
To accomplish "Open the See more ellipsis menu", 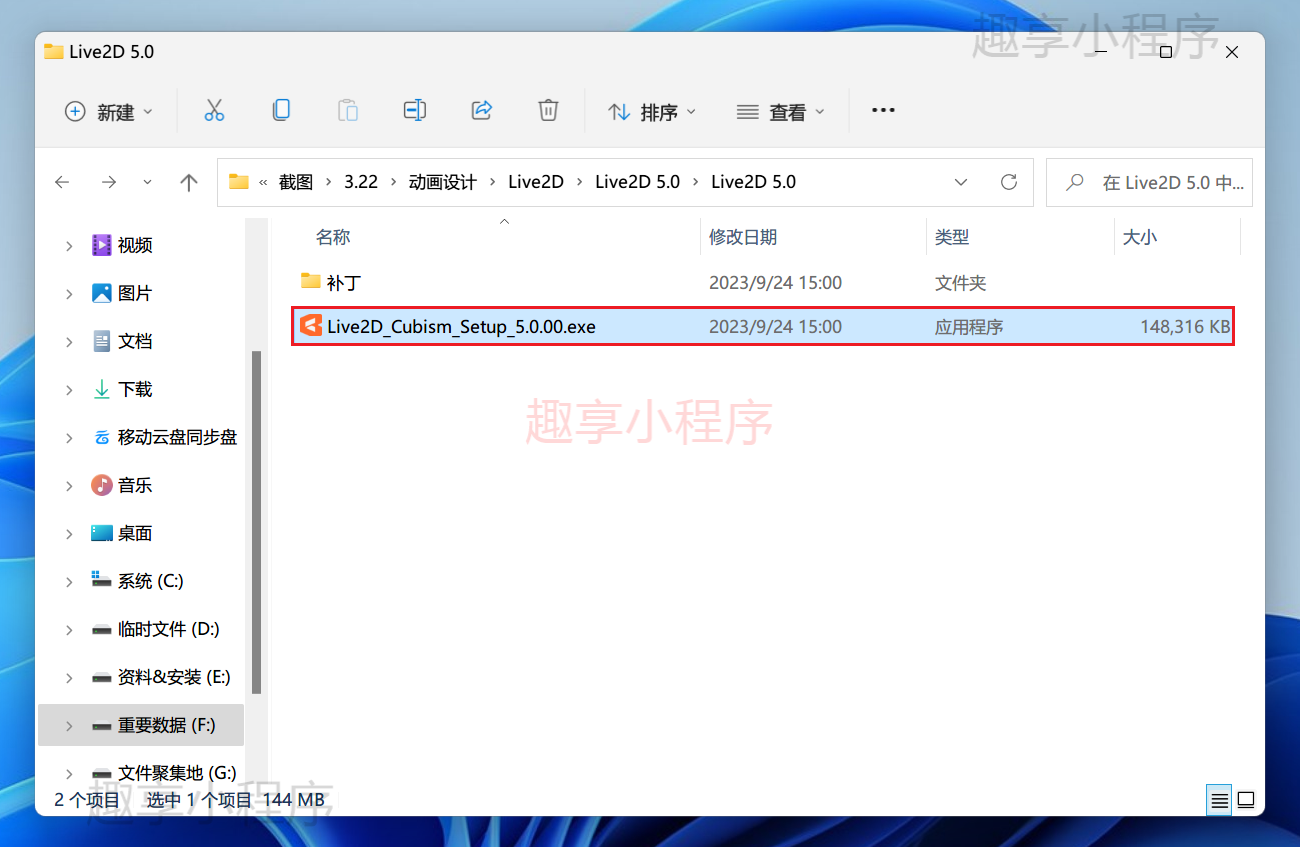I will 883,111.
